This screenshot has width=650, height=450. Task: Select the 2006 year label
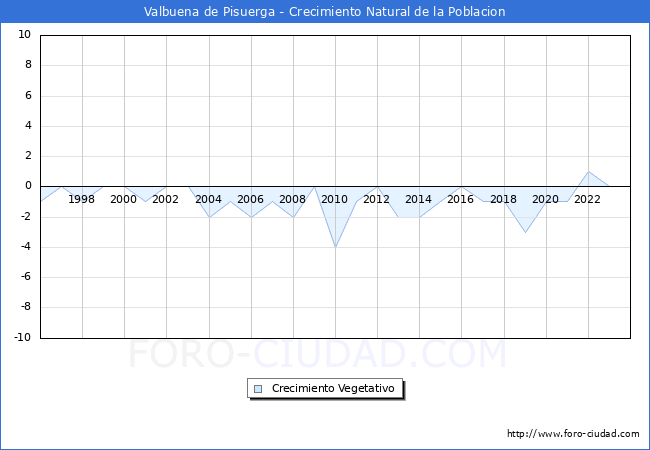[x=250, y=199]
